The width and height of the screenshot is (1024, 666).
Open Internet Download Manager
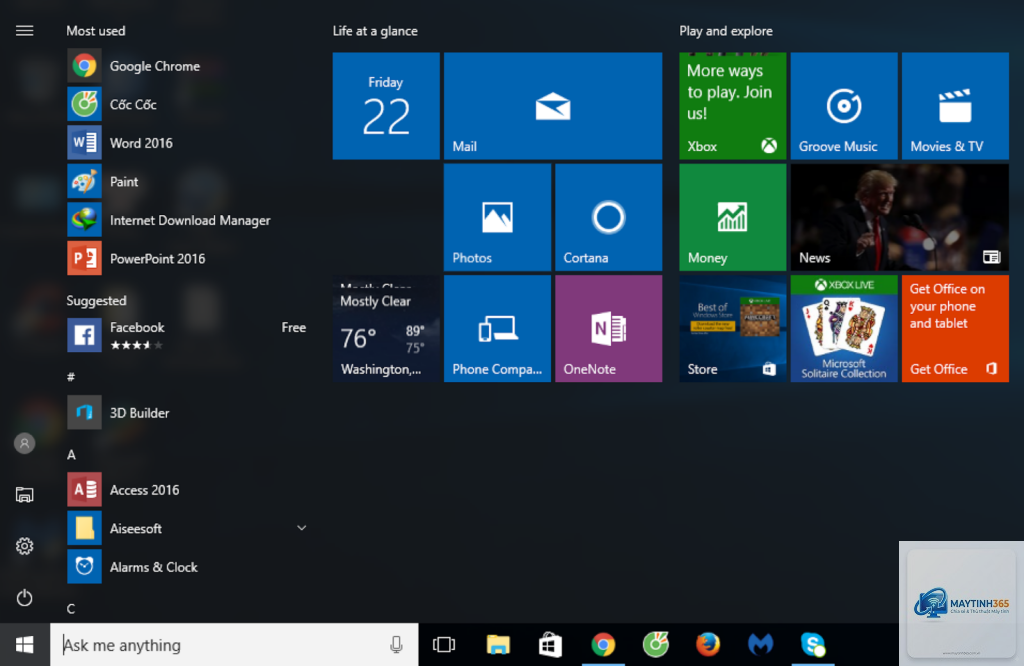coord(186,220)
